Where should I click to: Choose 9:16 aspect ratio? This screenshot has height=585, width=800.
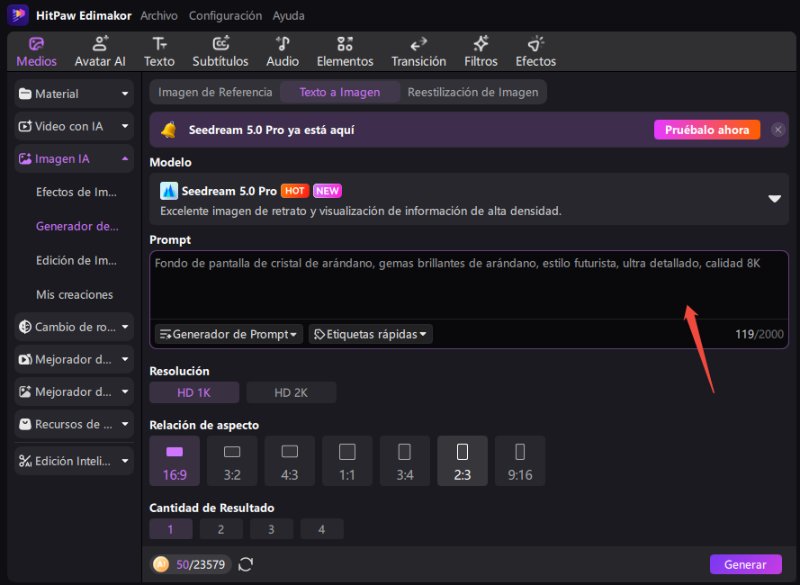(520, 461)
